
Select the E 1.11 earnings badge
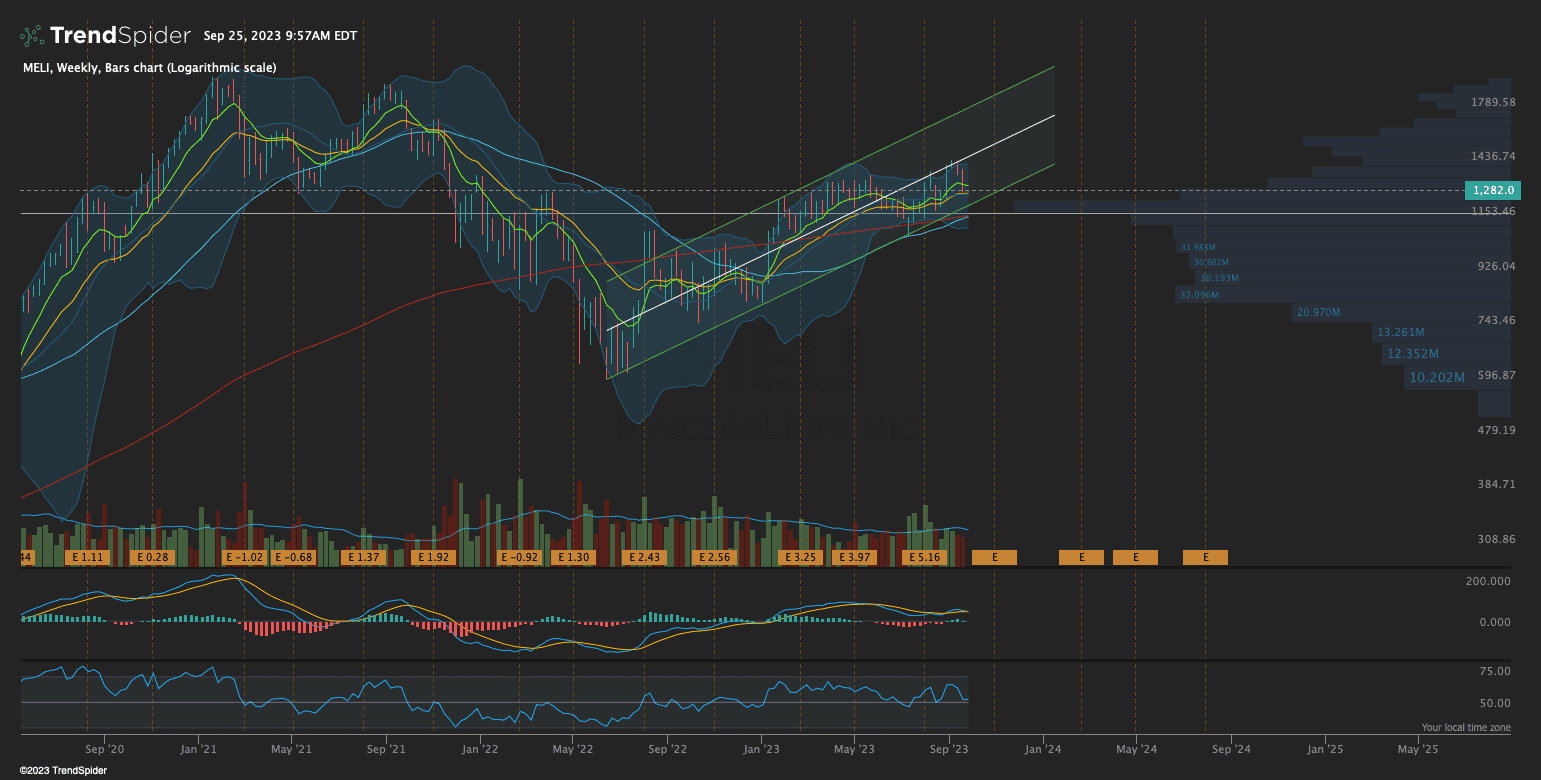86,557
